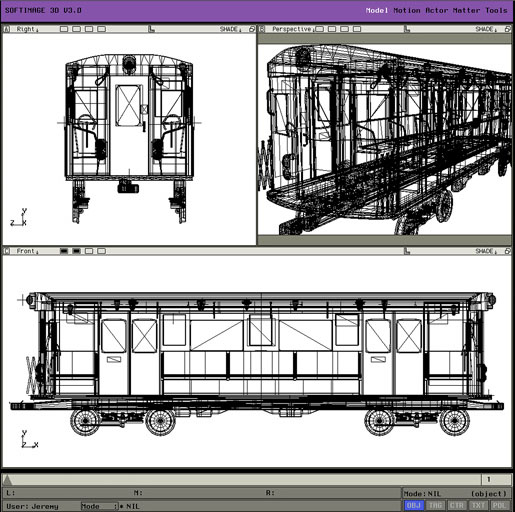515x512 pixels.
Task: Click the window C letter icon
Action: [x=6, y=251]
